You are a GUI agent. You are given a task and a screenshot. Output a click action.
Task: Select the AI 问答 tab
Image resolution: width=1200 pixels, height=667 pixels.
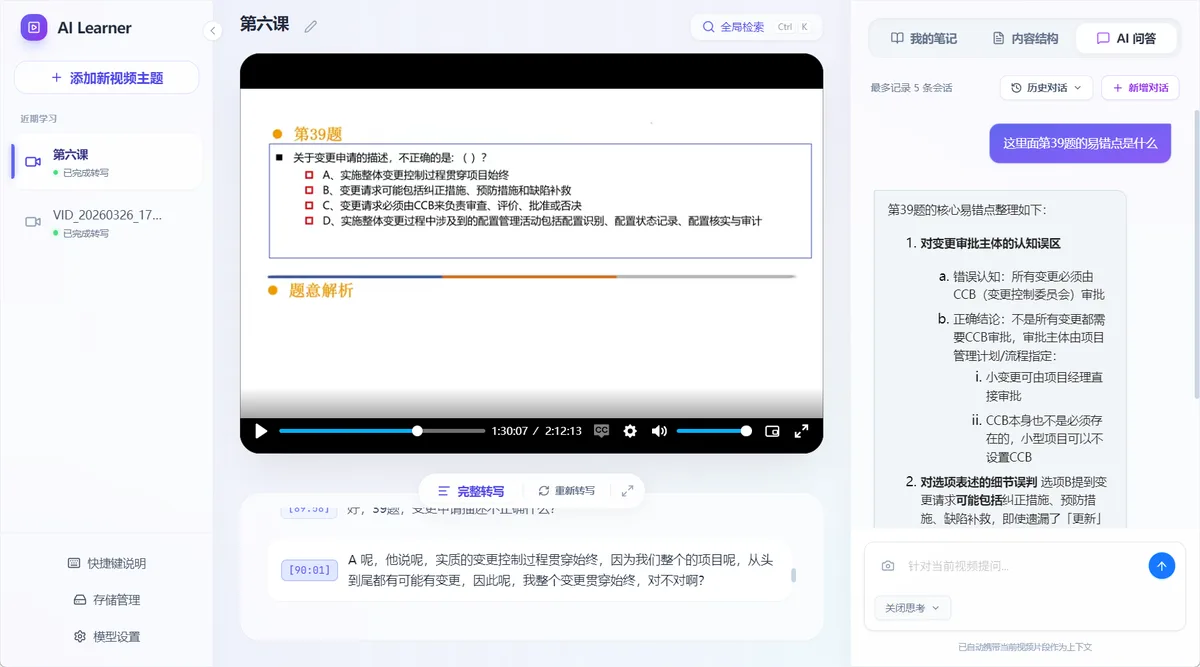[1126, 38]
